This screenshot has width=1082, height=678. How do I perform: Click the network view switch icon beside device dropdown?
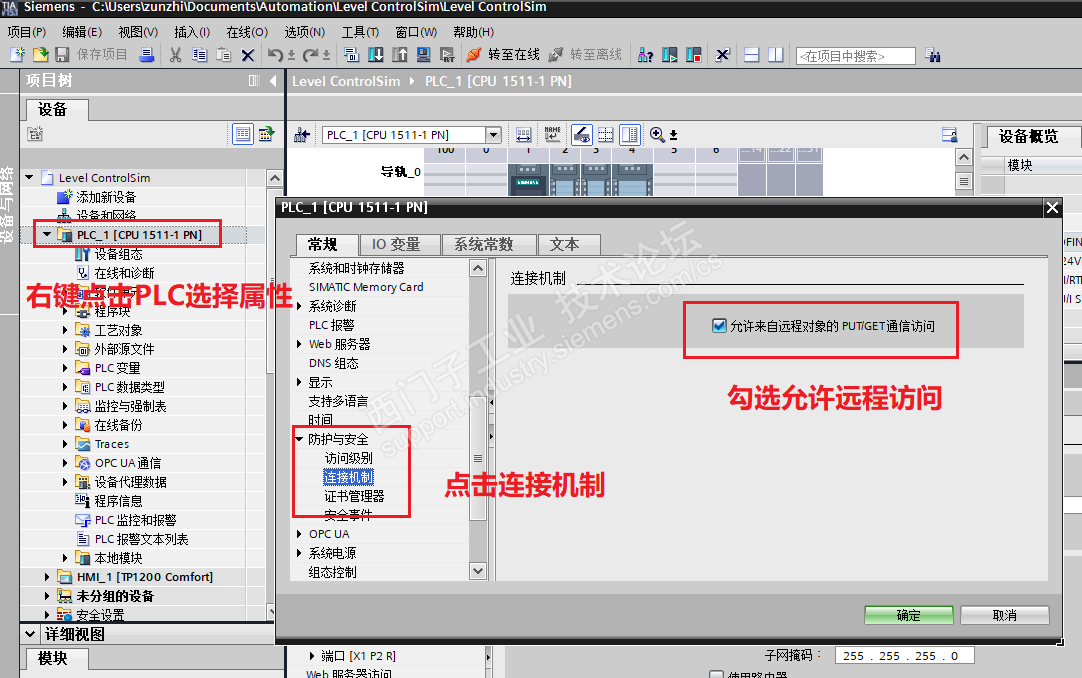pyautogui.click(x=302, y=134)
